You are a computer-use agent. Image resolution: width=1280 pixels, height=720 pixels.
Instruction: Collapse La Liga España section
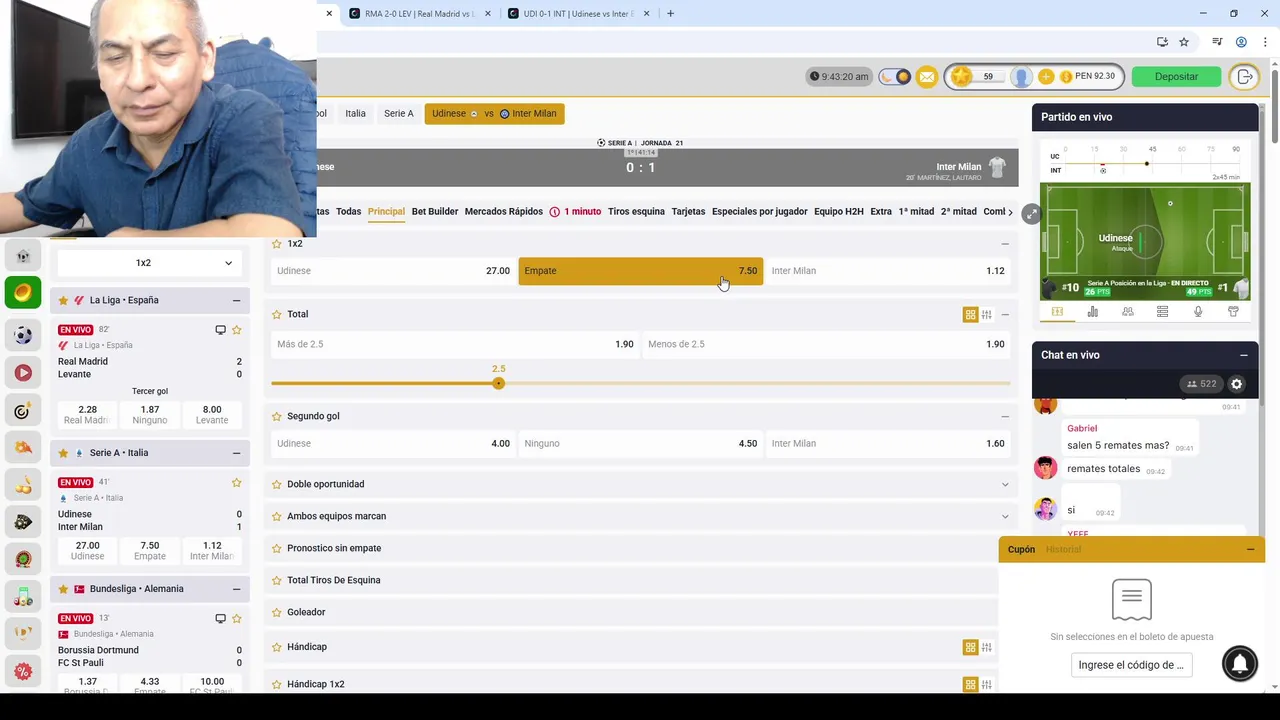pyautogui.click(x=236, y=301)
